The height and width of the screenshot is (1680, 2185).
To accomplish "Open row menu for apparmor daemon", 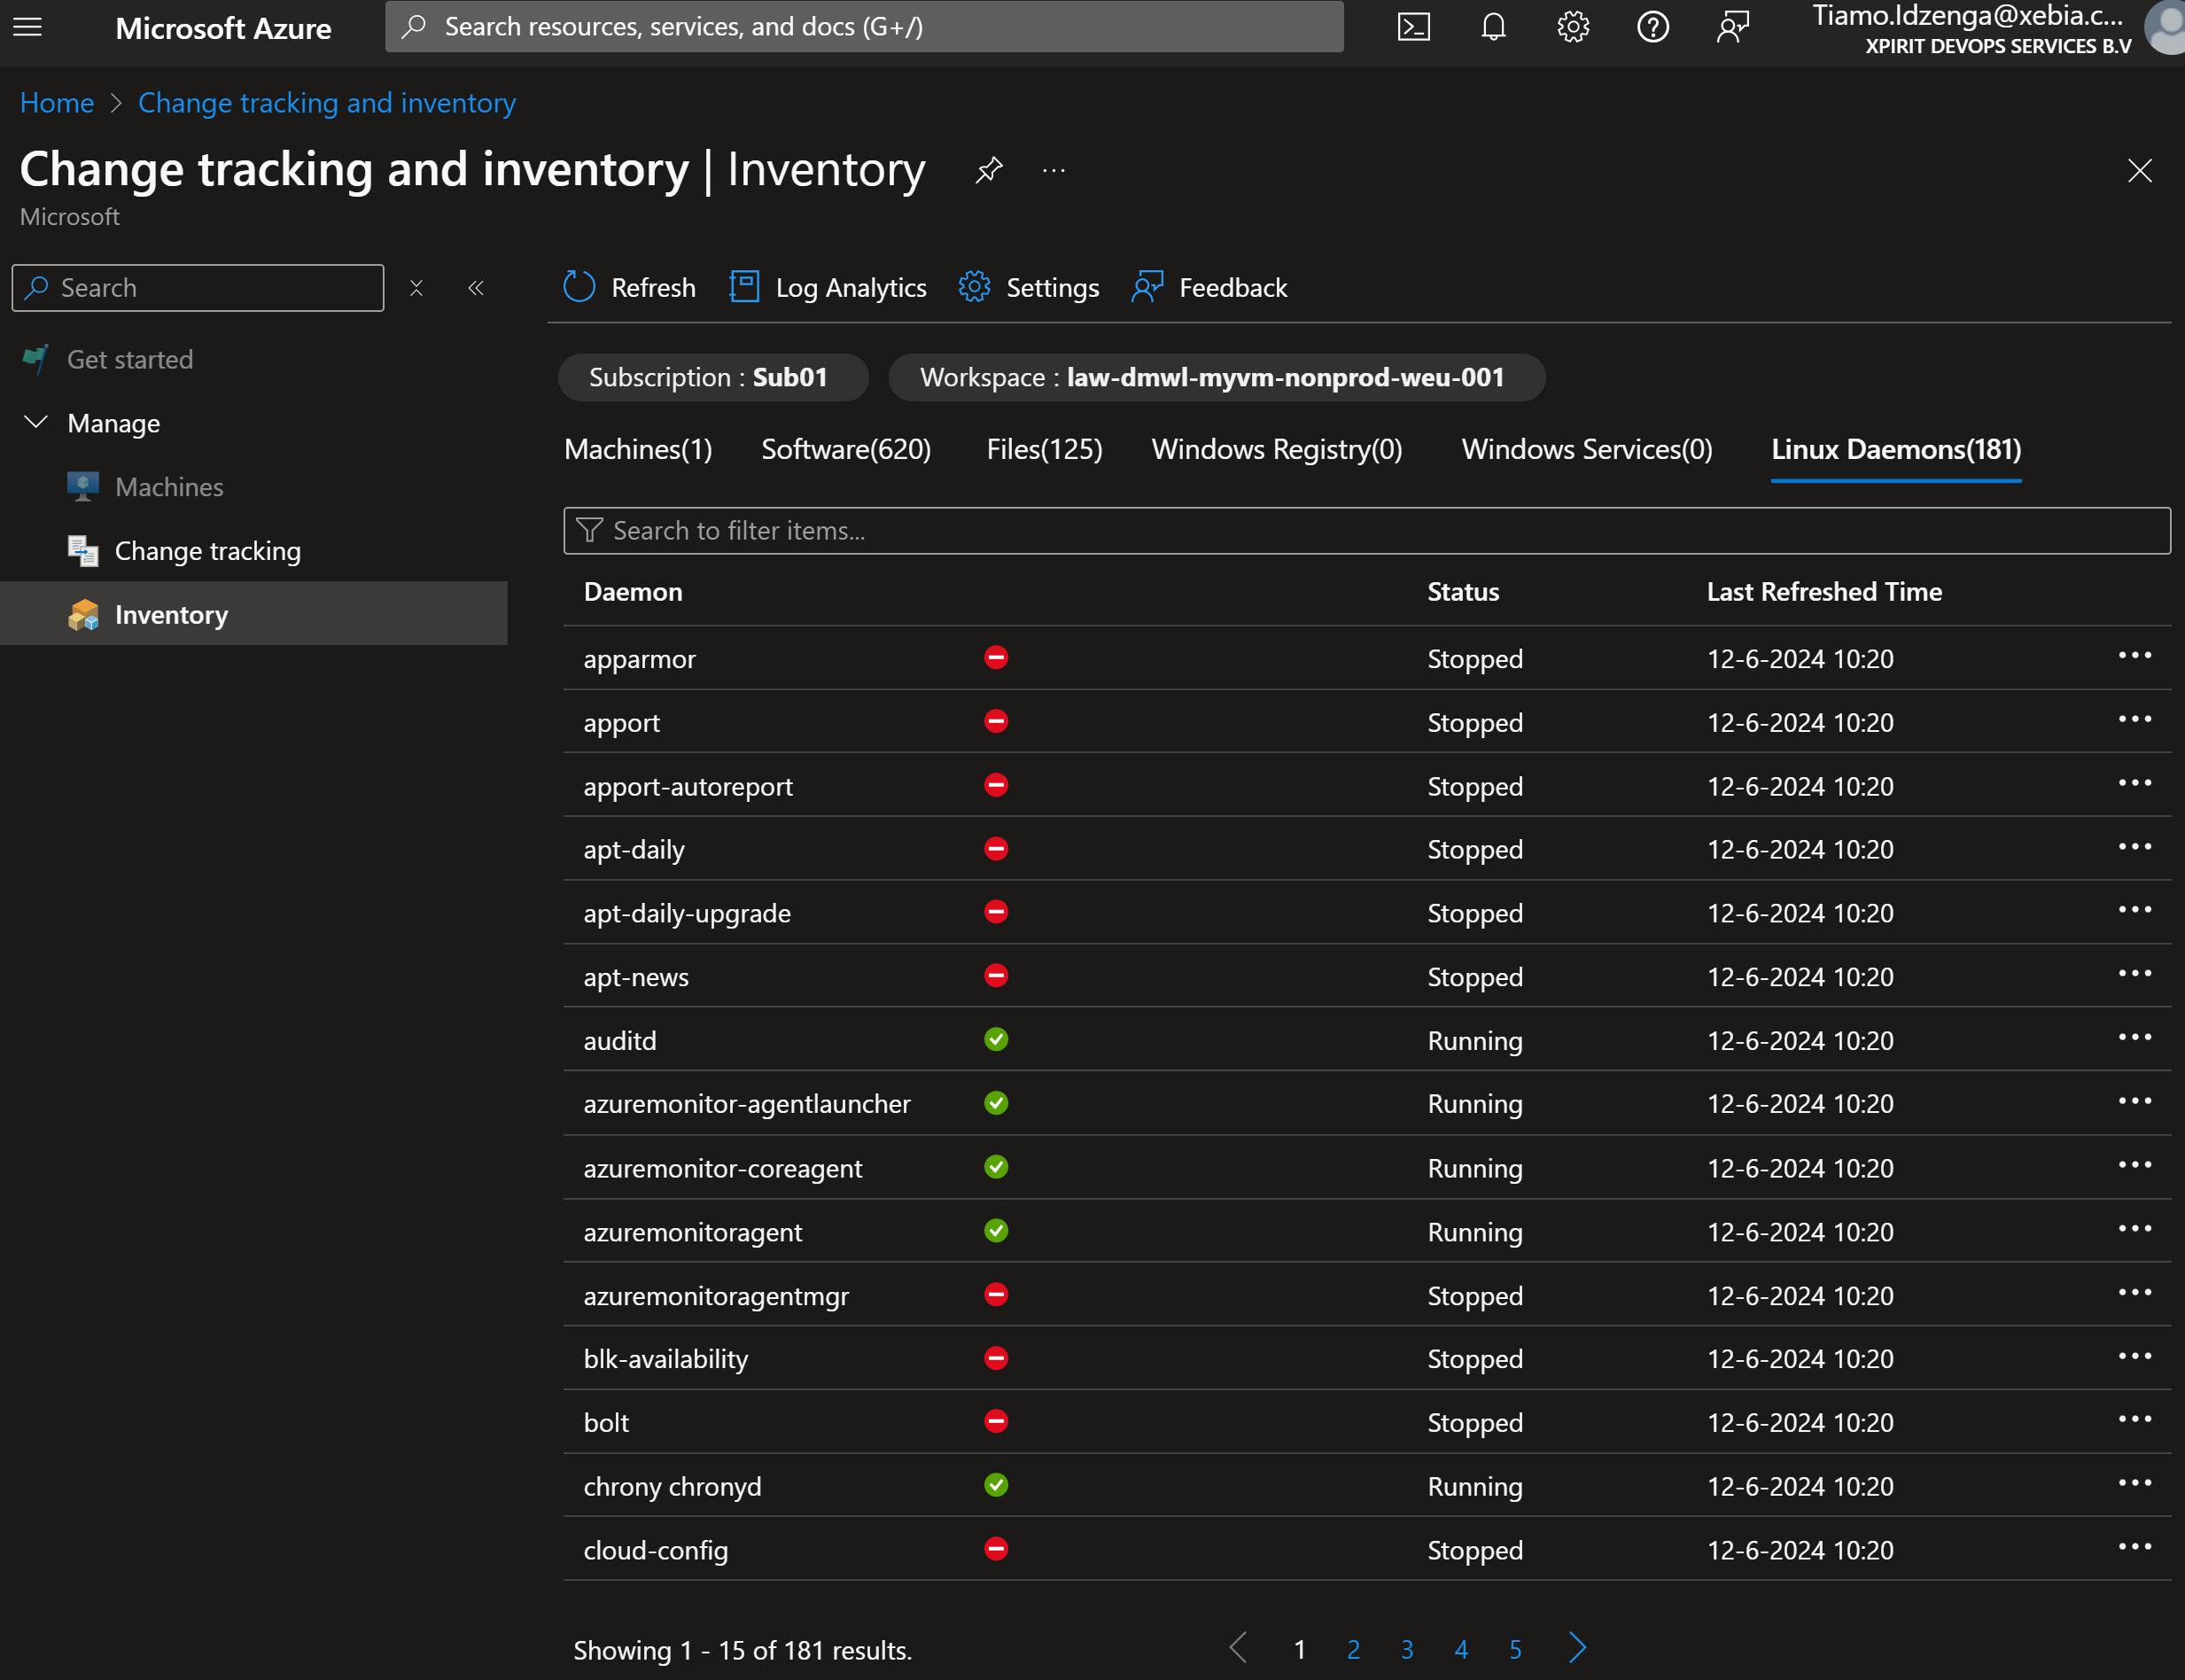I will [2134, 656].
